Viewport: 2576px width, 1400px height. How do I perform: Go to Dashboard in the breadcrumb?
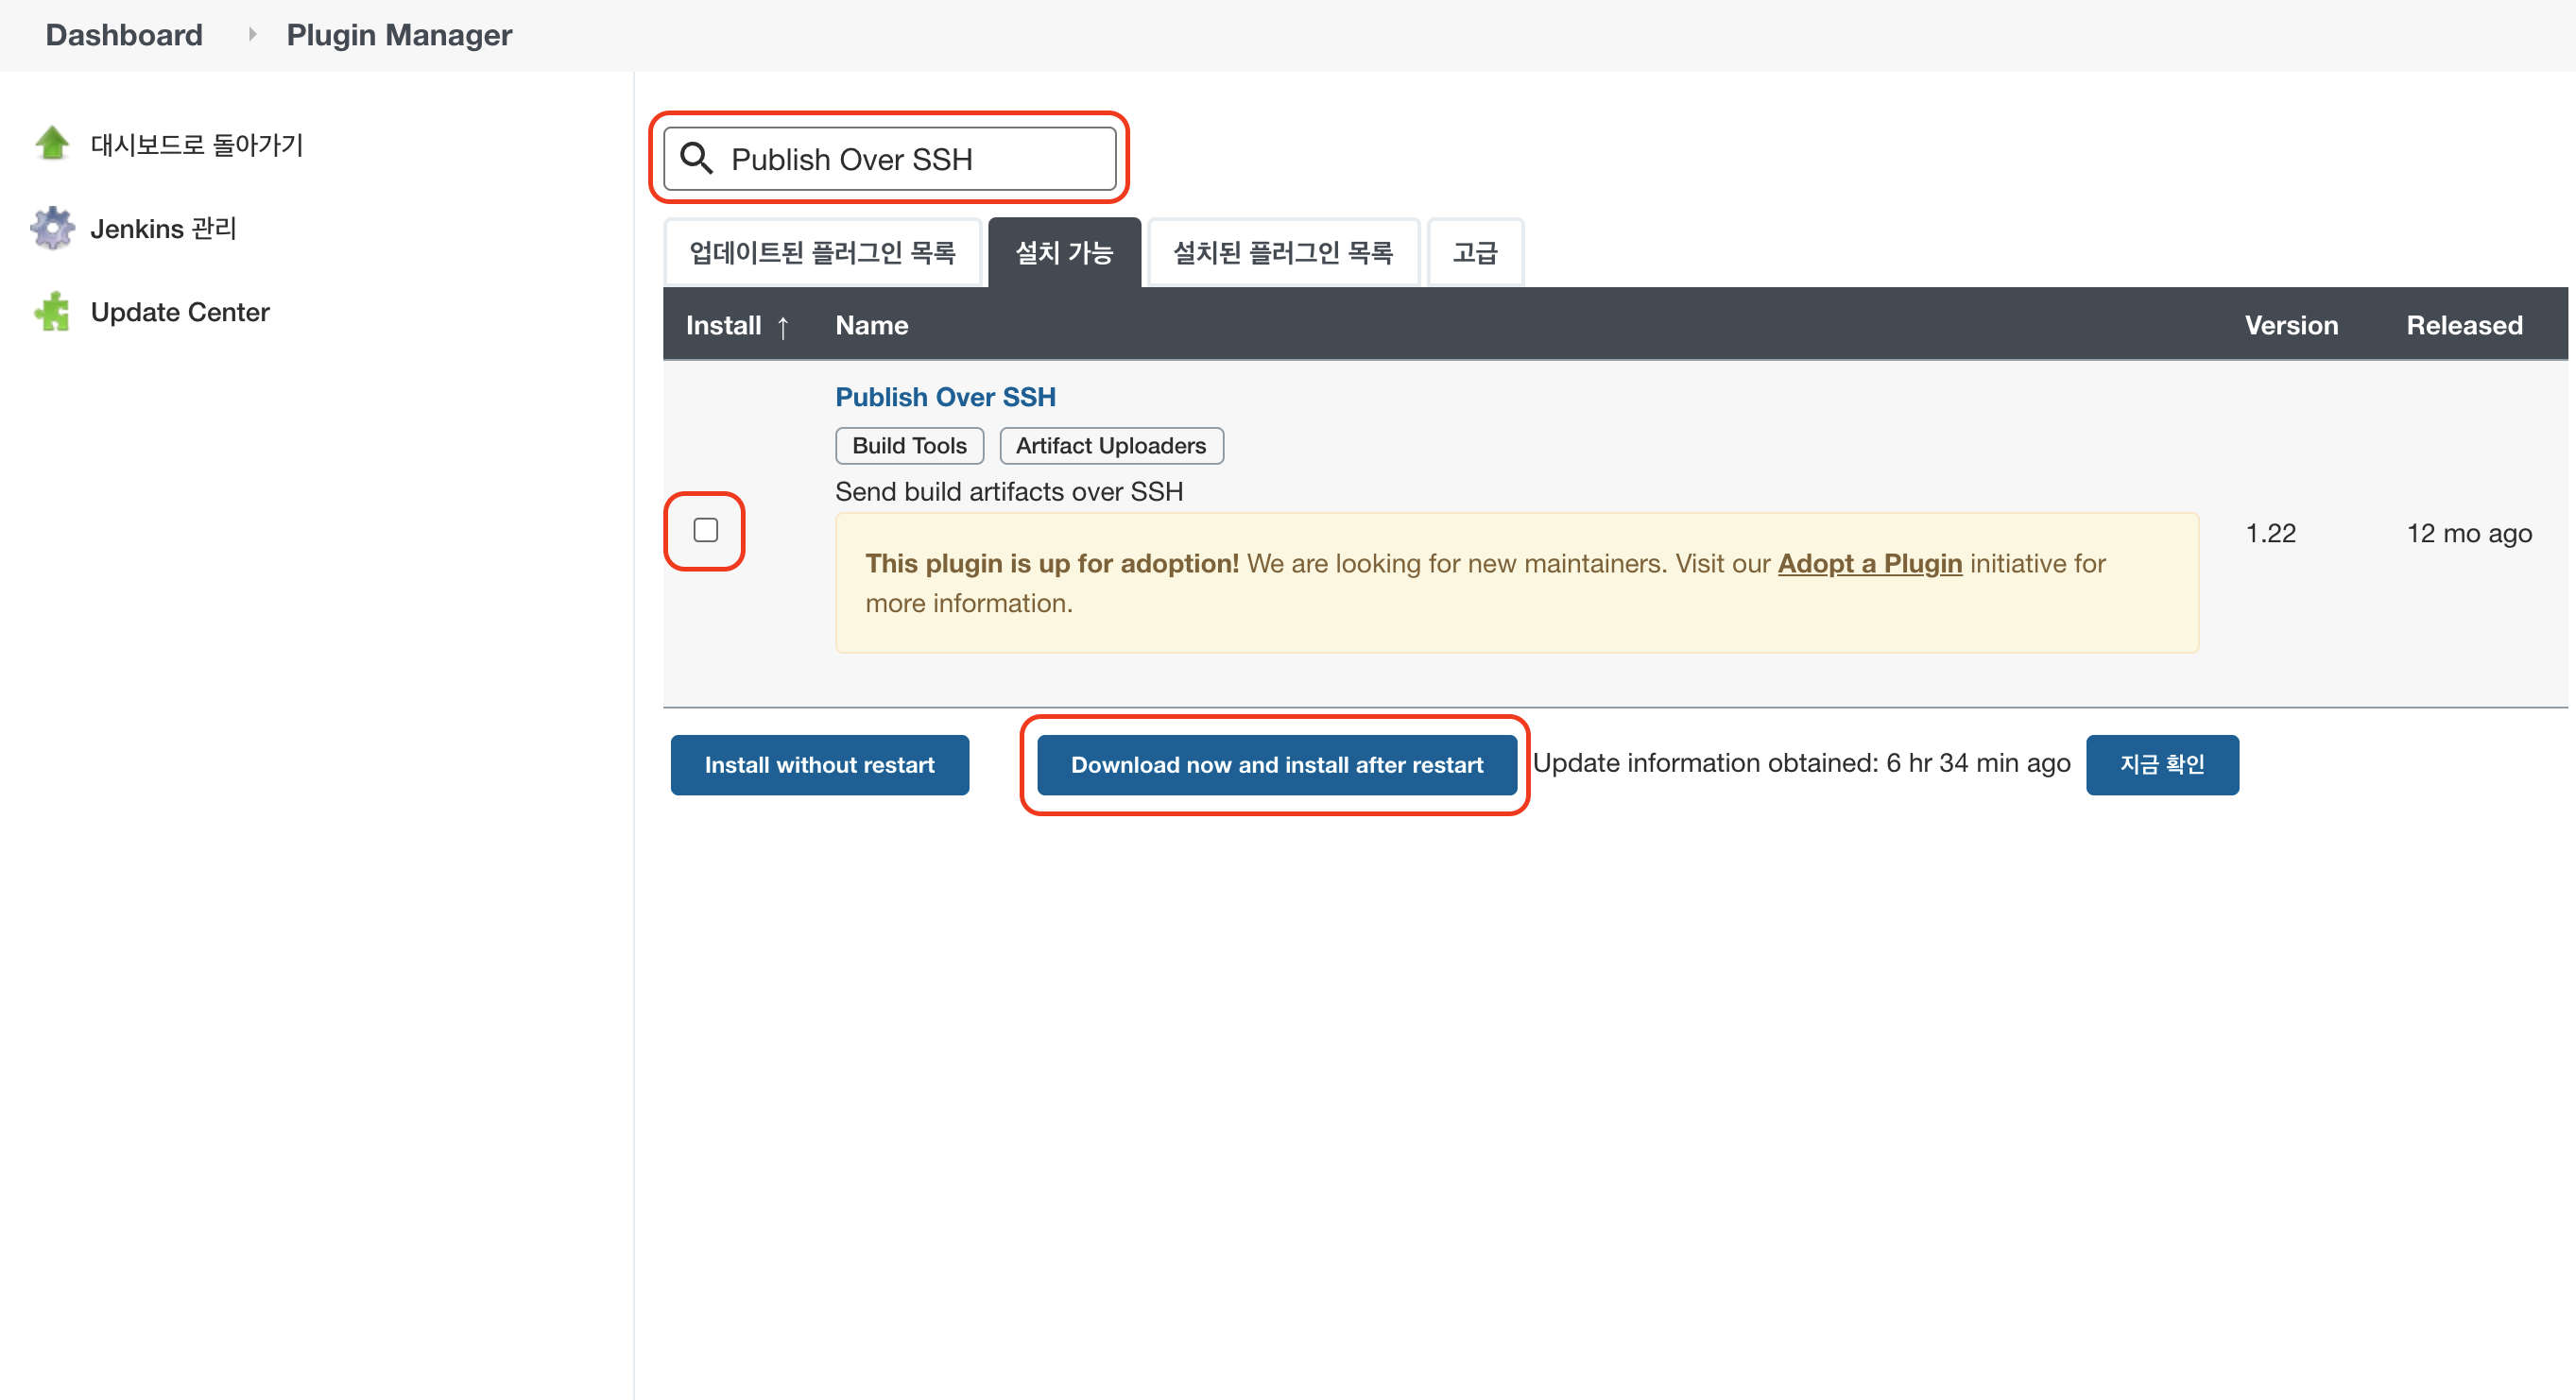click(x=124, y=35)
